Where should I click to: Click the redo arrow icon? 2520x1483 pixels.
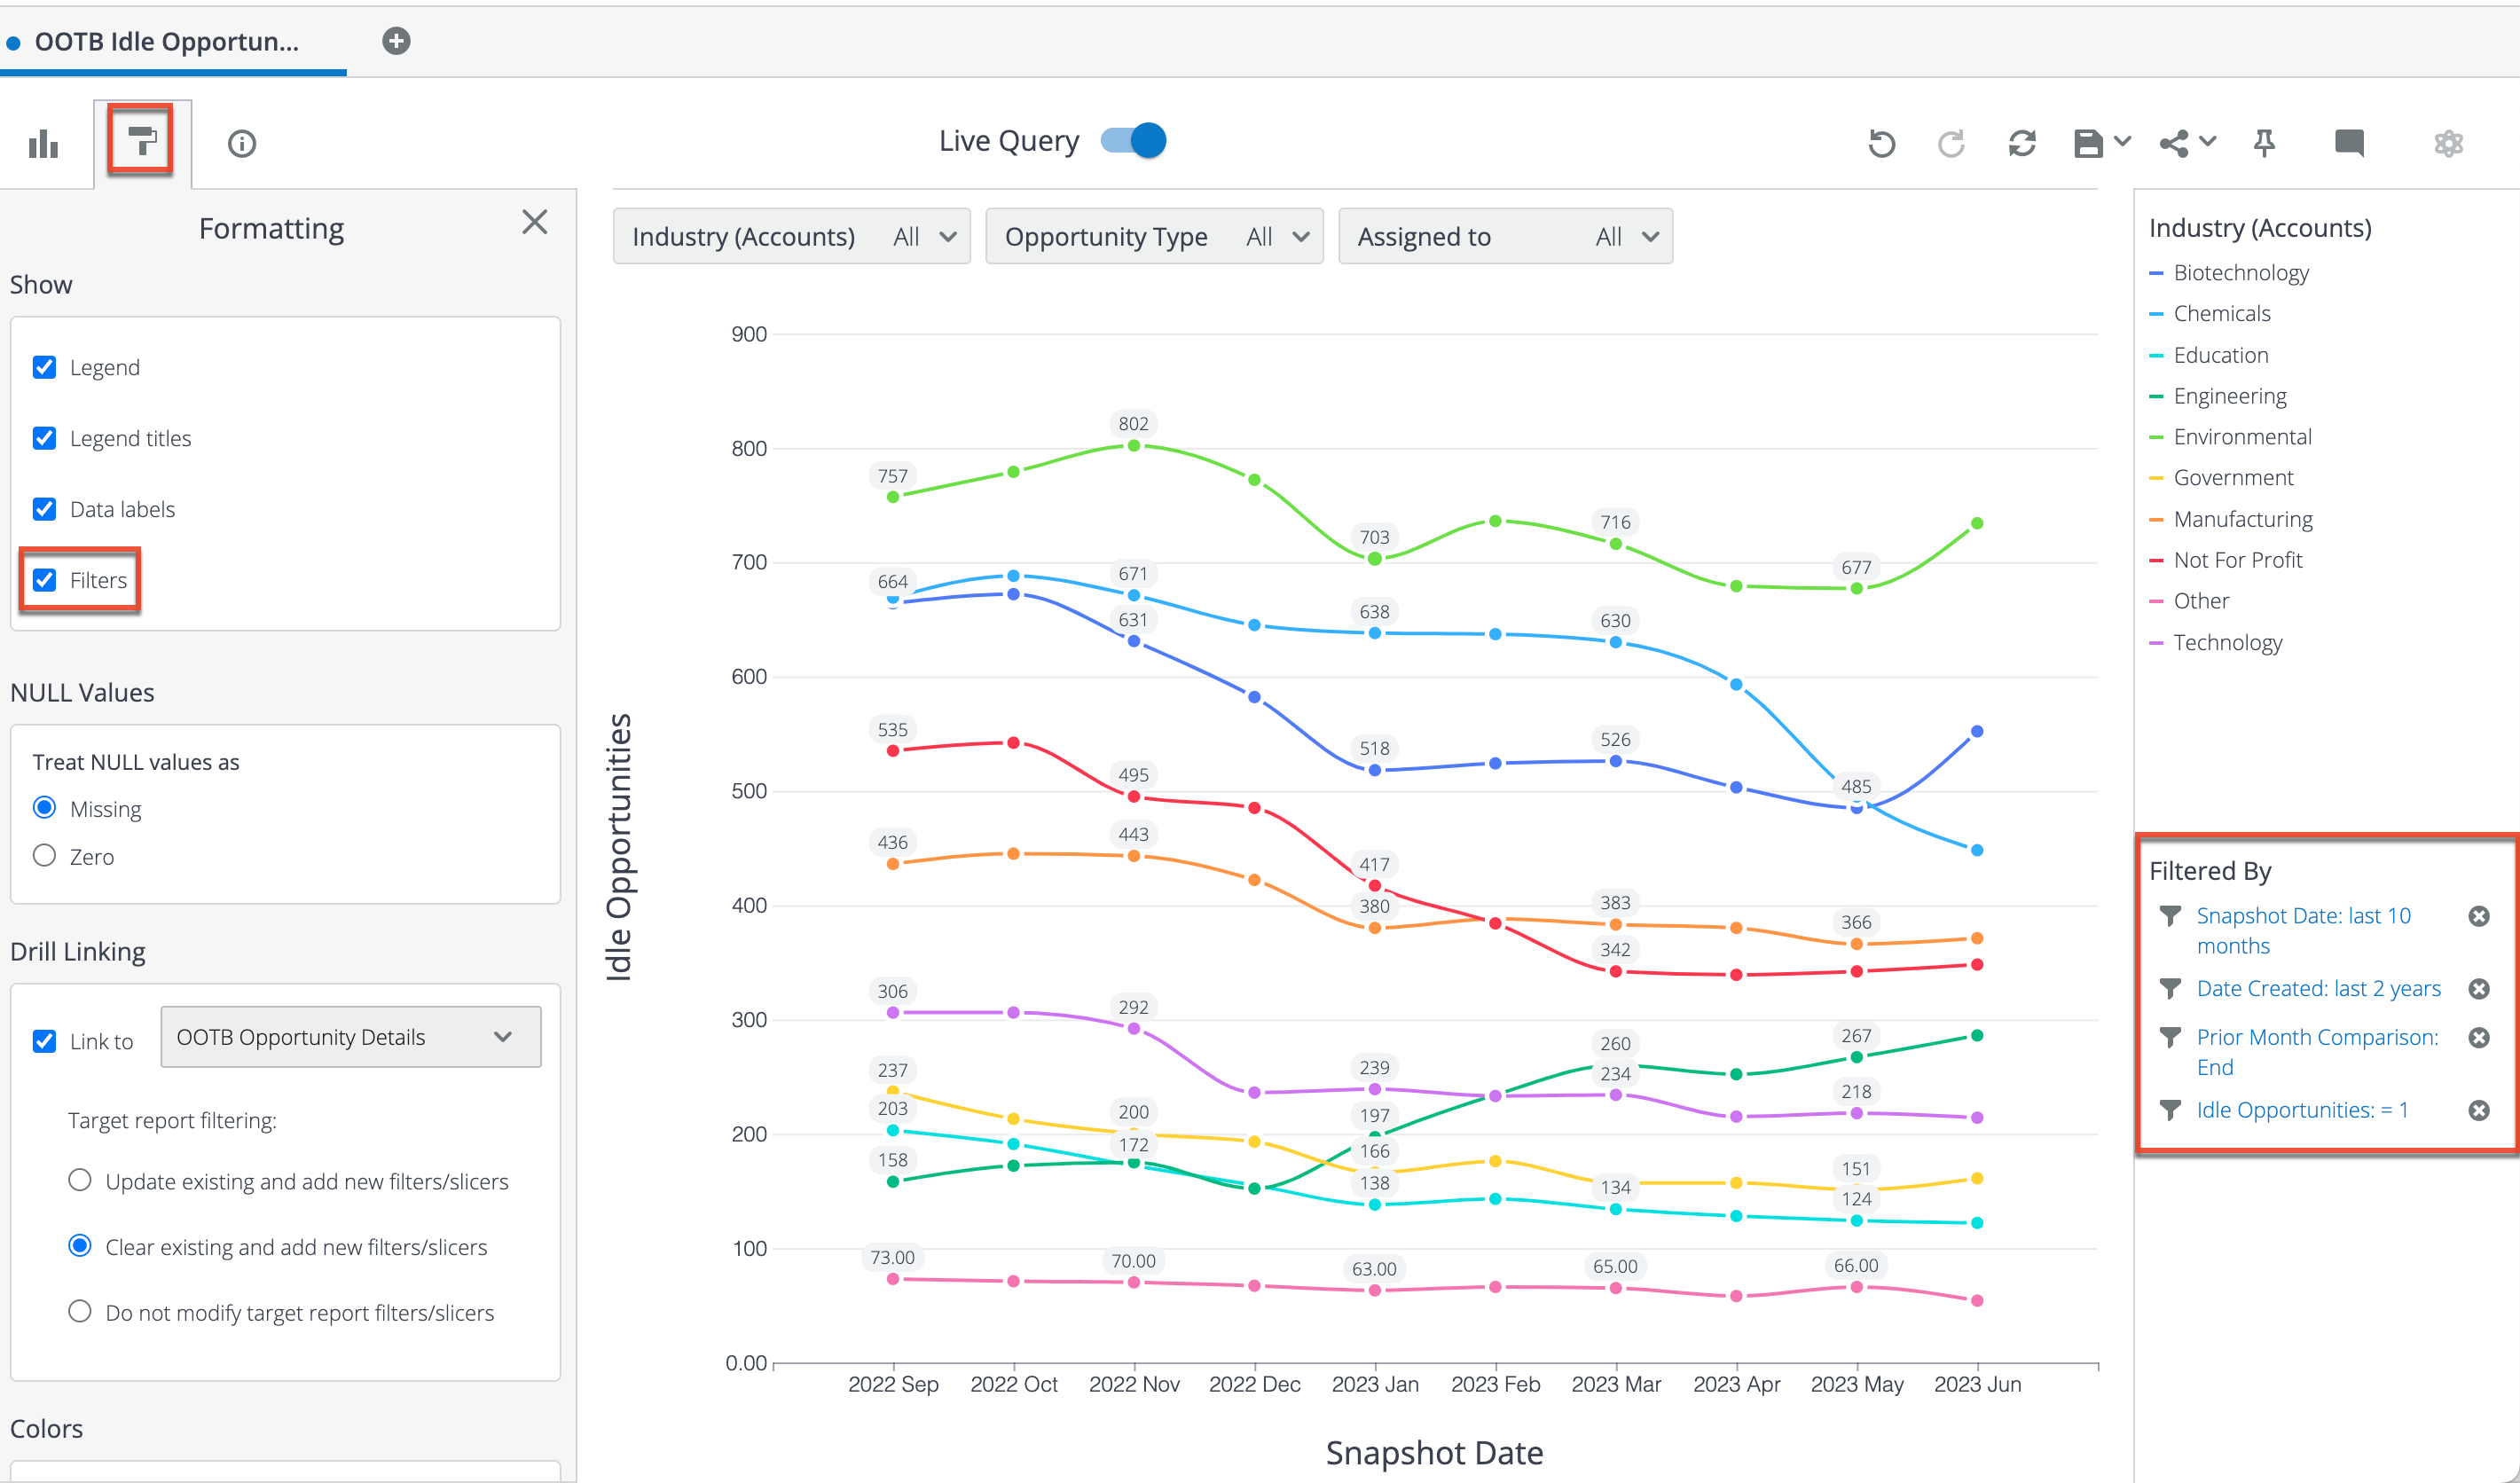click(x=1951, y=144)
